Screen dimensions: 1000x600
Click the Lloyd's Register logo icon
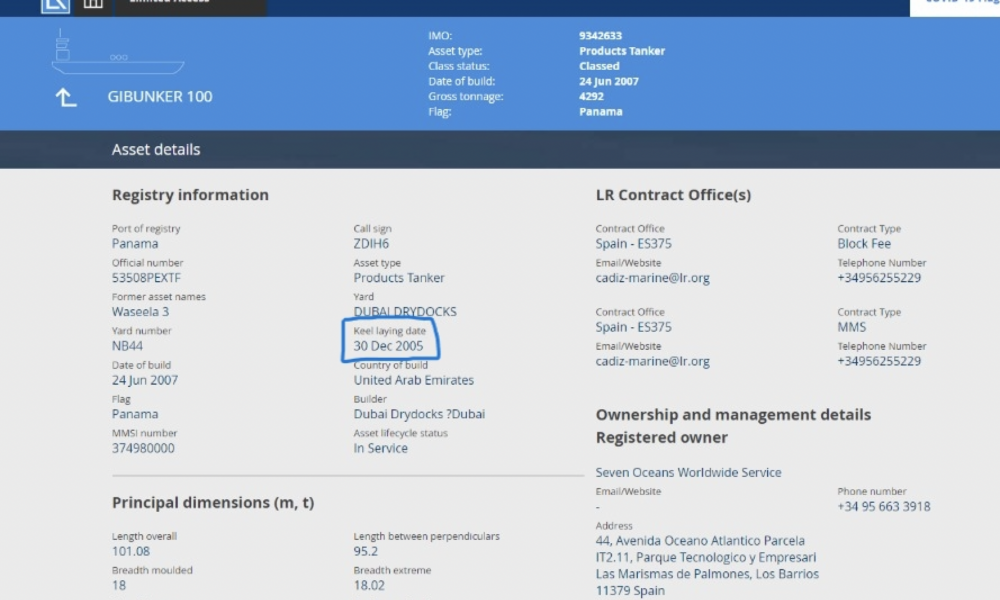55,5
